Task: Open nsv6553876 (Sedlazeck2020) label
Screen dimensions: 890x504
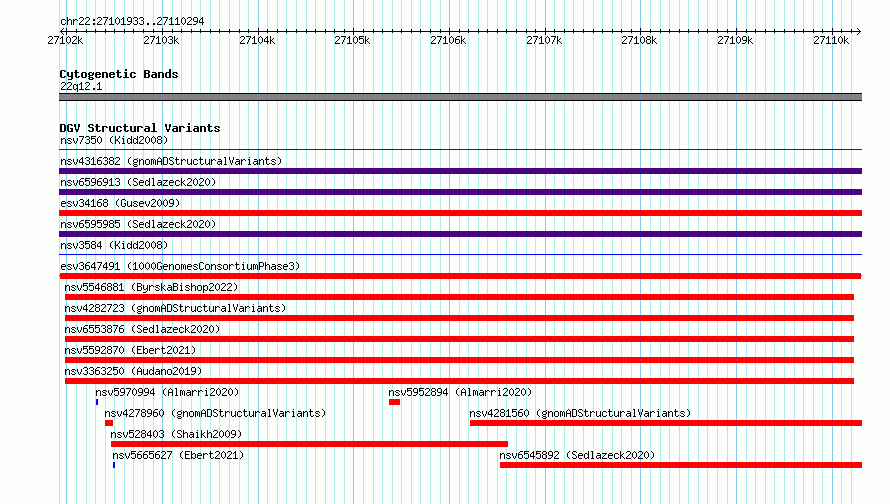Action: (x=142, y=329)
